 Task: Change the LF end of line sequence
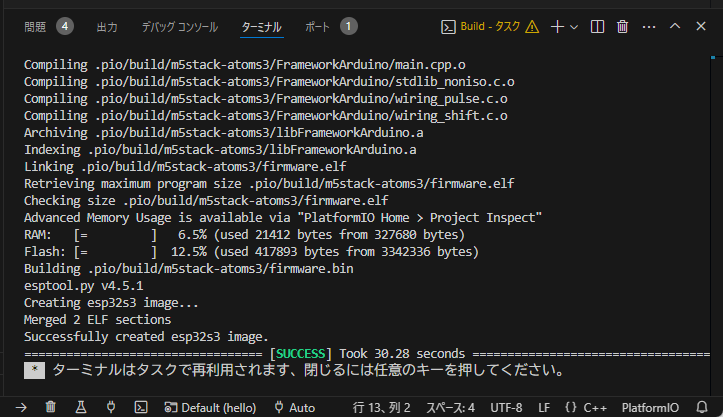click(544, 408)
